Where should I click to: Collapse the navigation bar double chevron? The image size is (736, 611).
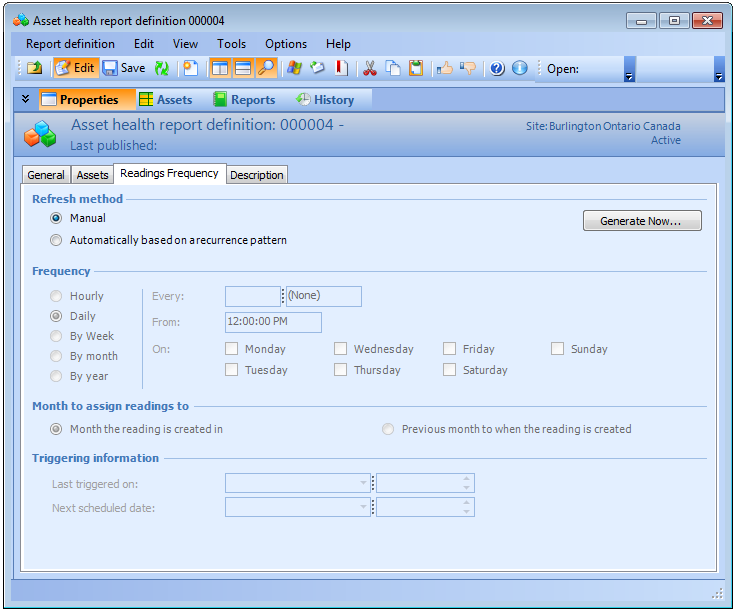25,99
